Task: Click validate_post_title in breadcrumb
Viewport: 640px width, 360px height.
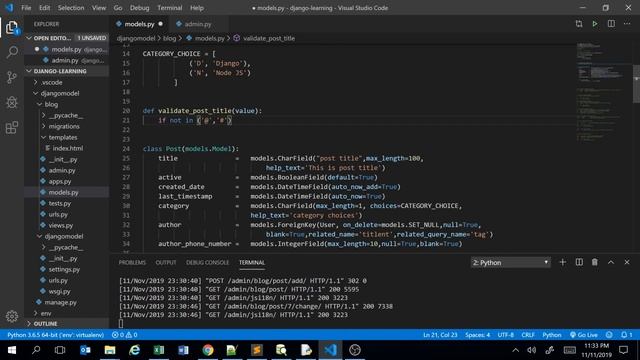Action: [269, 38]
